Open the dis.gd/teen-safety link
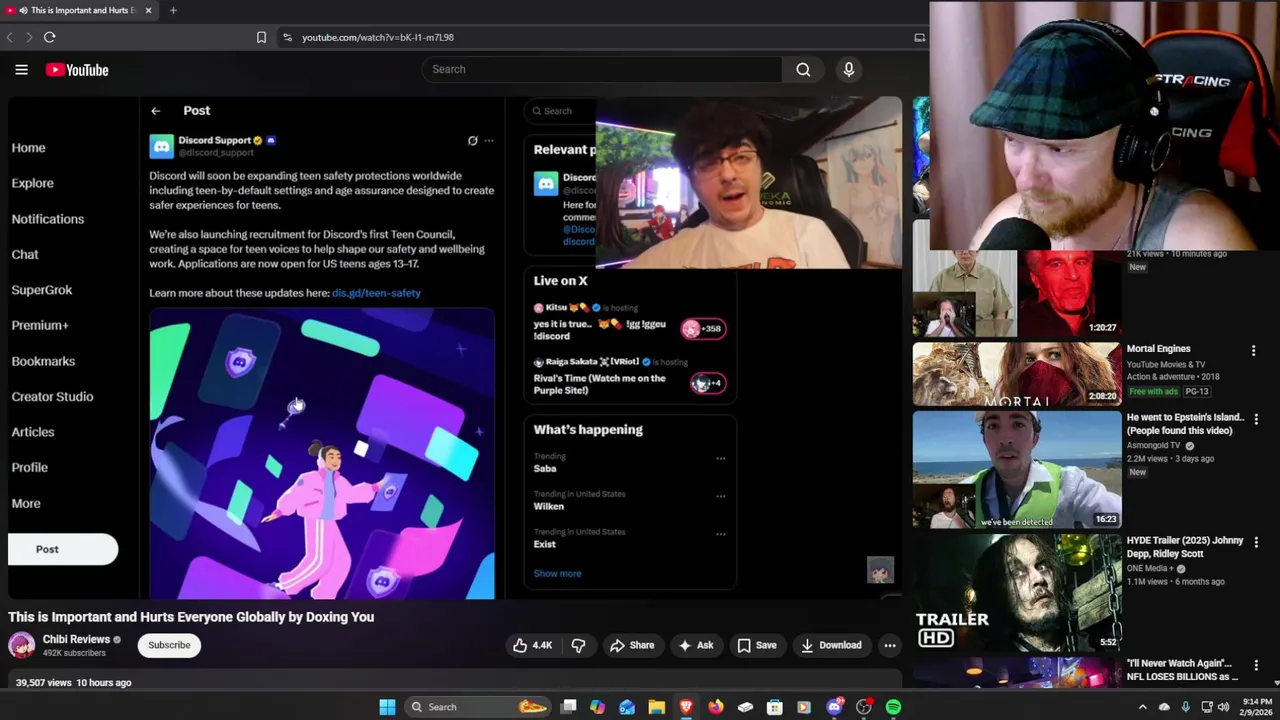This screenshot has width=1280, height=720. (x=376, y=293)
